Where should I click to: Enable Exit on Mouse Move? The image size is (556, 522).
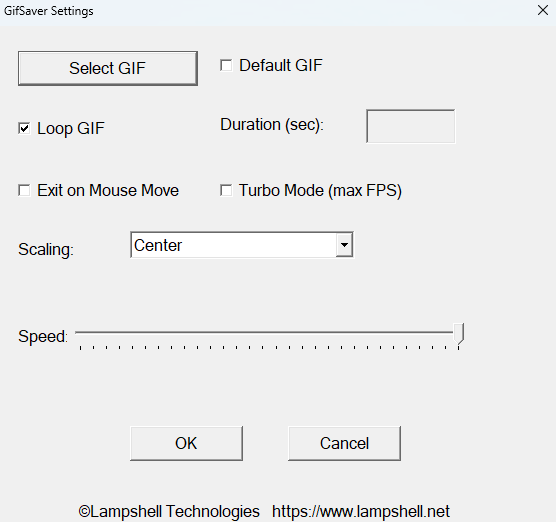coord(24,190)
